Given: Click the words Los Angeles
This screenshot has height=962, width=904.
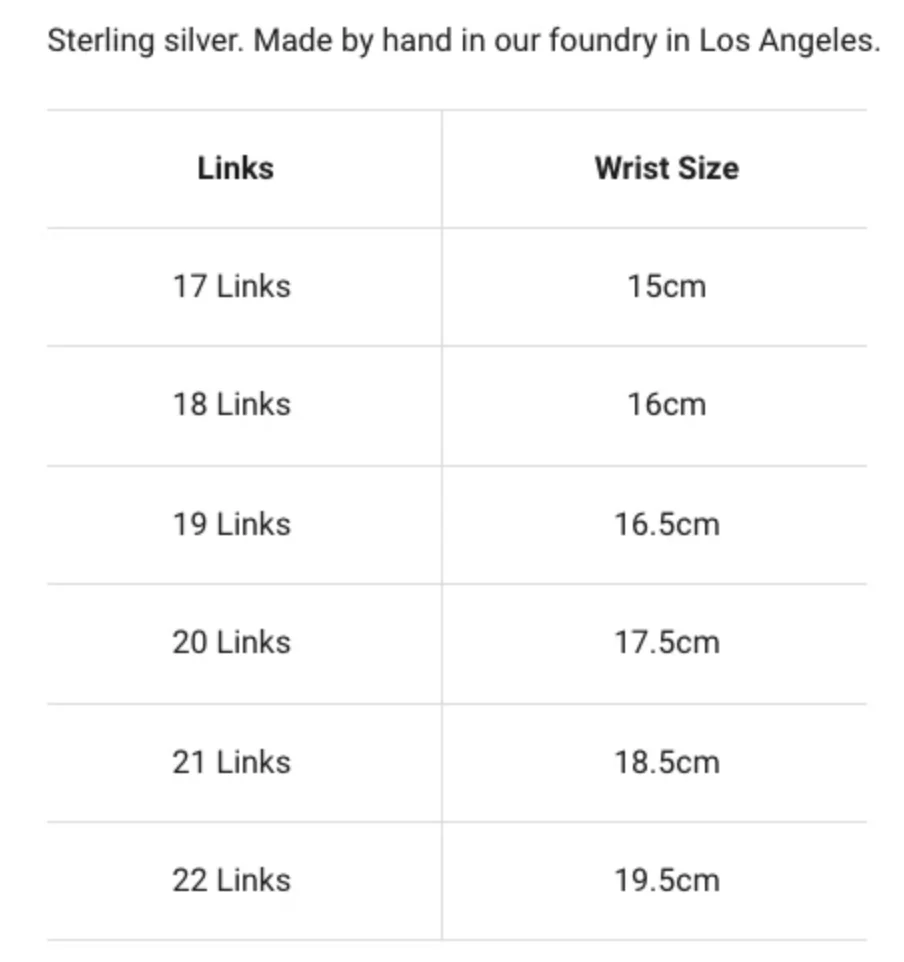Looking at the screenshot, I should (x=790, y=42).
